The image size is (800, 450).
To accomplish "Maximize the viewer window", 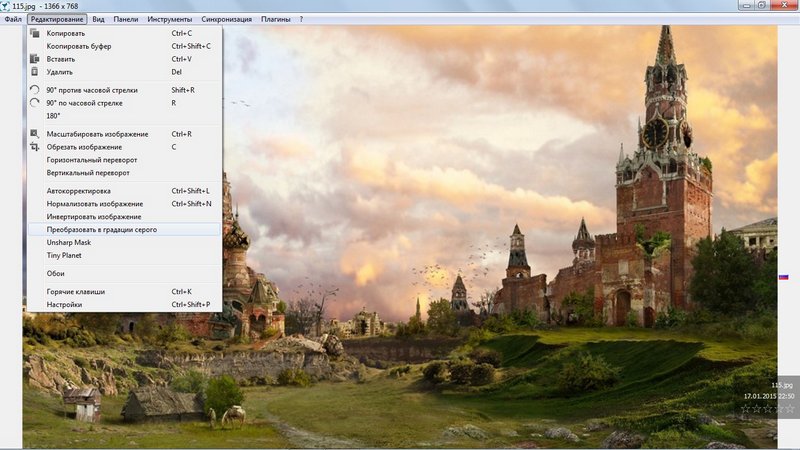I will [x=762, y=5].
